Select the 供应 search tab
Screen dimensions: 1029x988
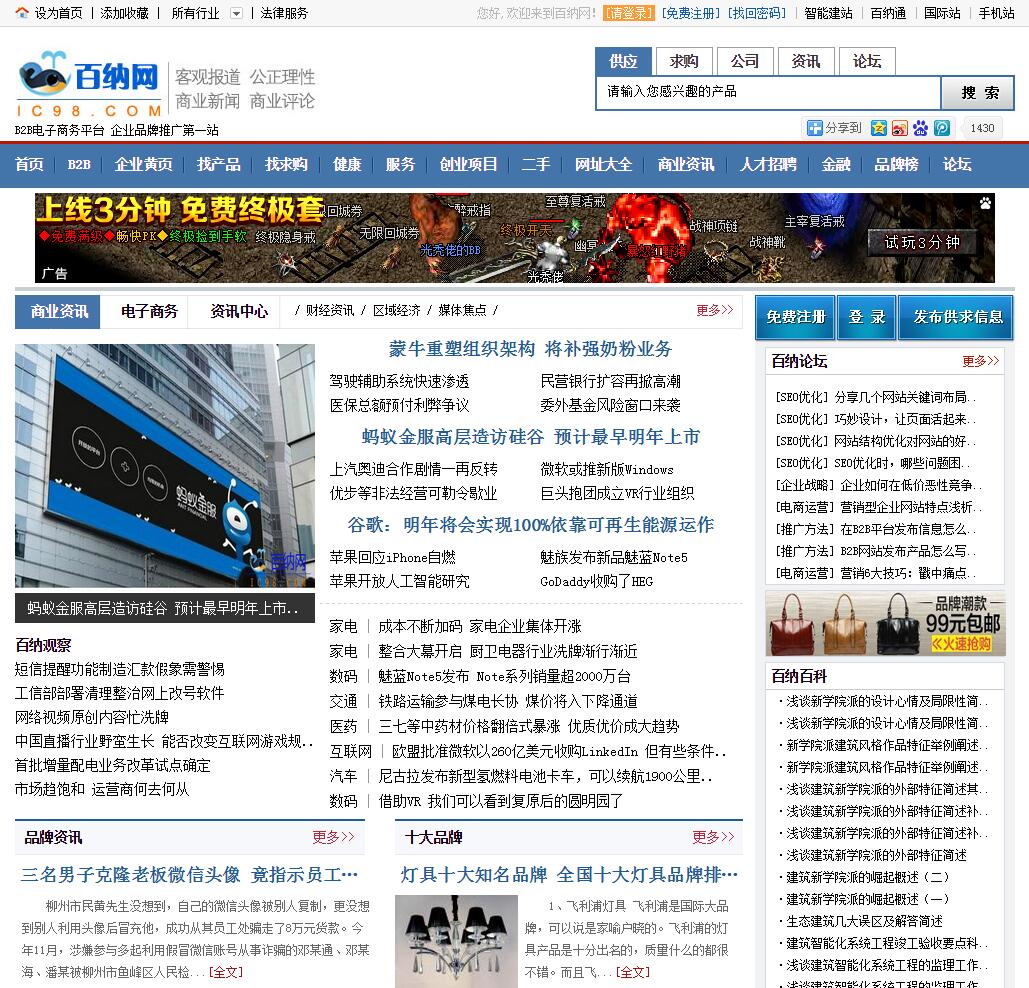(x=623, y=62)
